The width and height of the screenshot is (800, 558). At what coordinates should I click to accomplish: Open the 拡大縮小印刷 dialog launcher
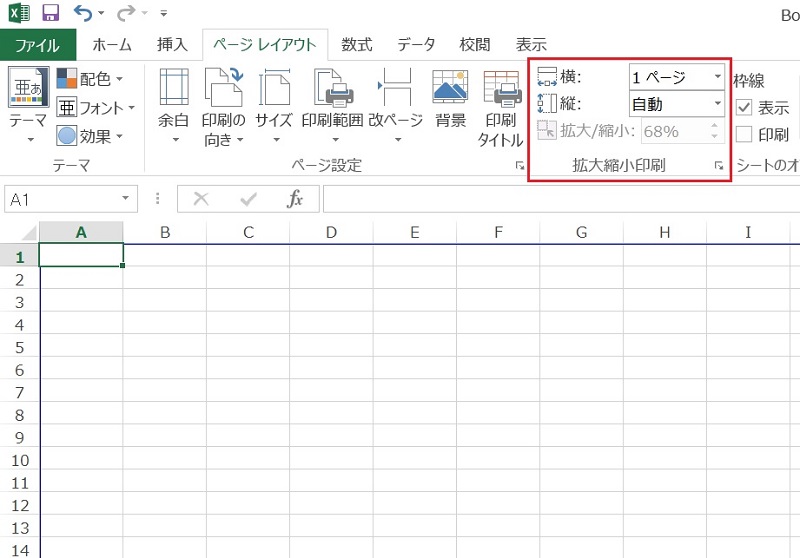click(x=719, y=166)
